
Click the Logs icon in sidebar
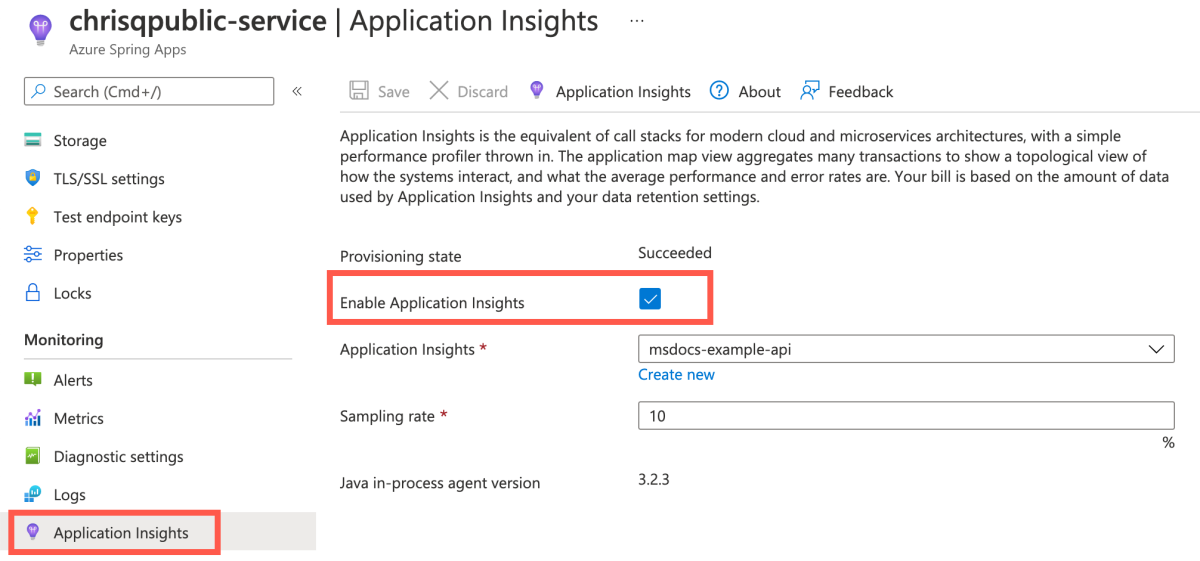(x=33, y=493)
